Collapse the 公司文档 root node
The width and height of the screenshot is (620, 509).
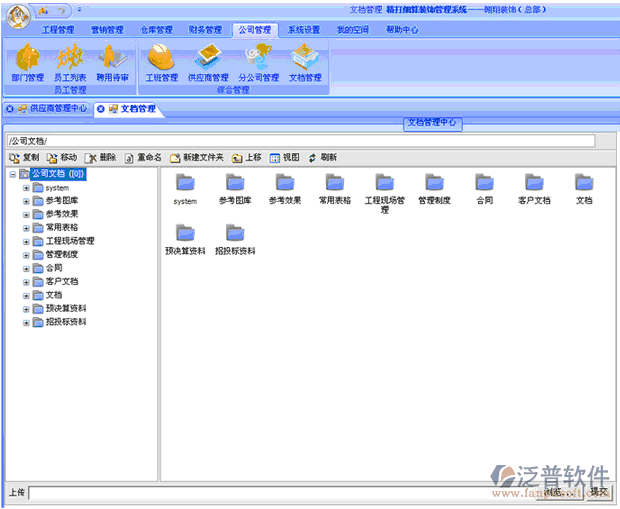tap(12, 174)
